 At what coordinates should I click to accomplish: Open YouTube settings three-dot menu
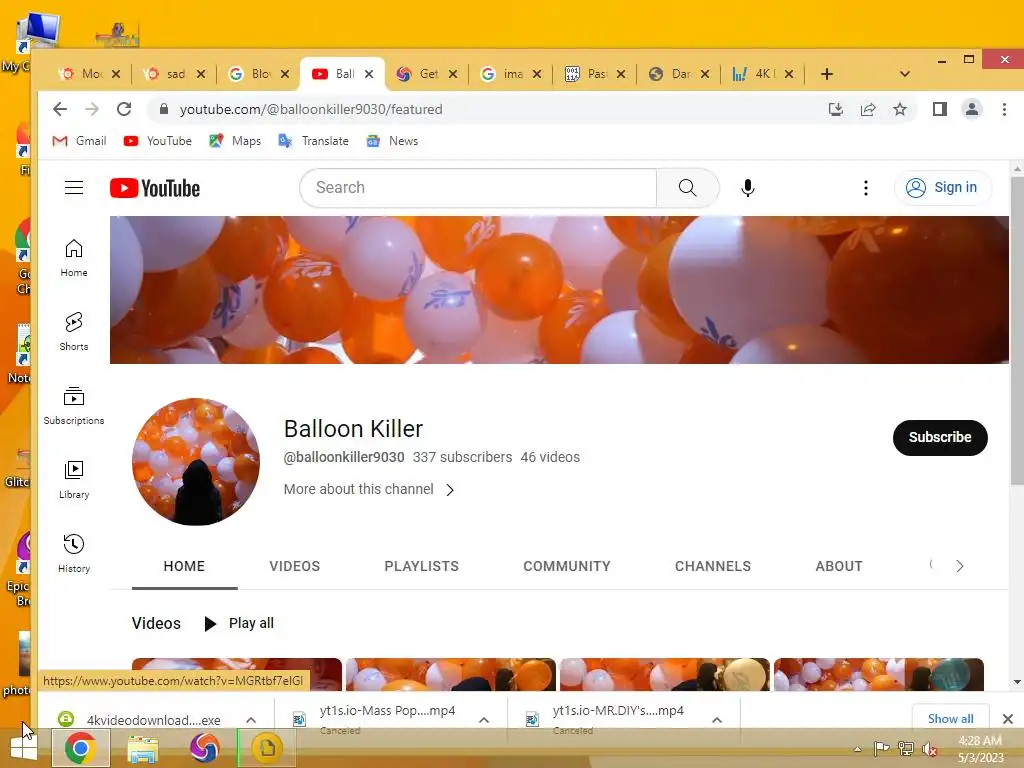tap(866, 188)
